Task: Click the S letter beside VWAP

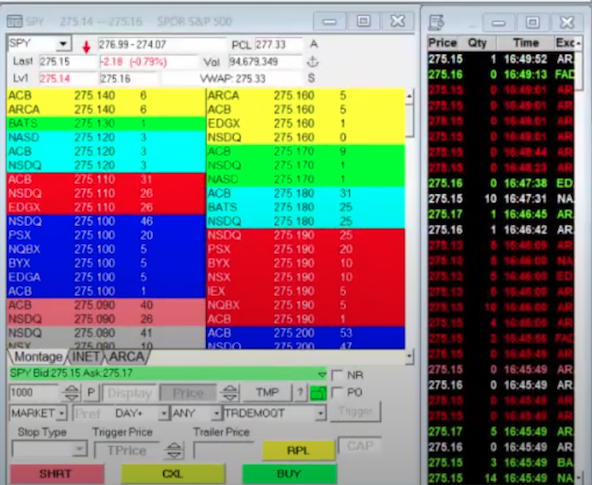Action: click(311, 78)
